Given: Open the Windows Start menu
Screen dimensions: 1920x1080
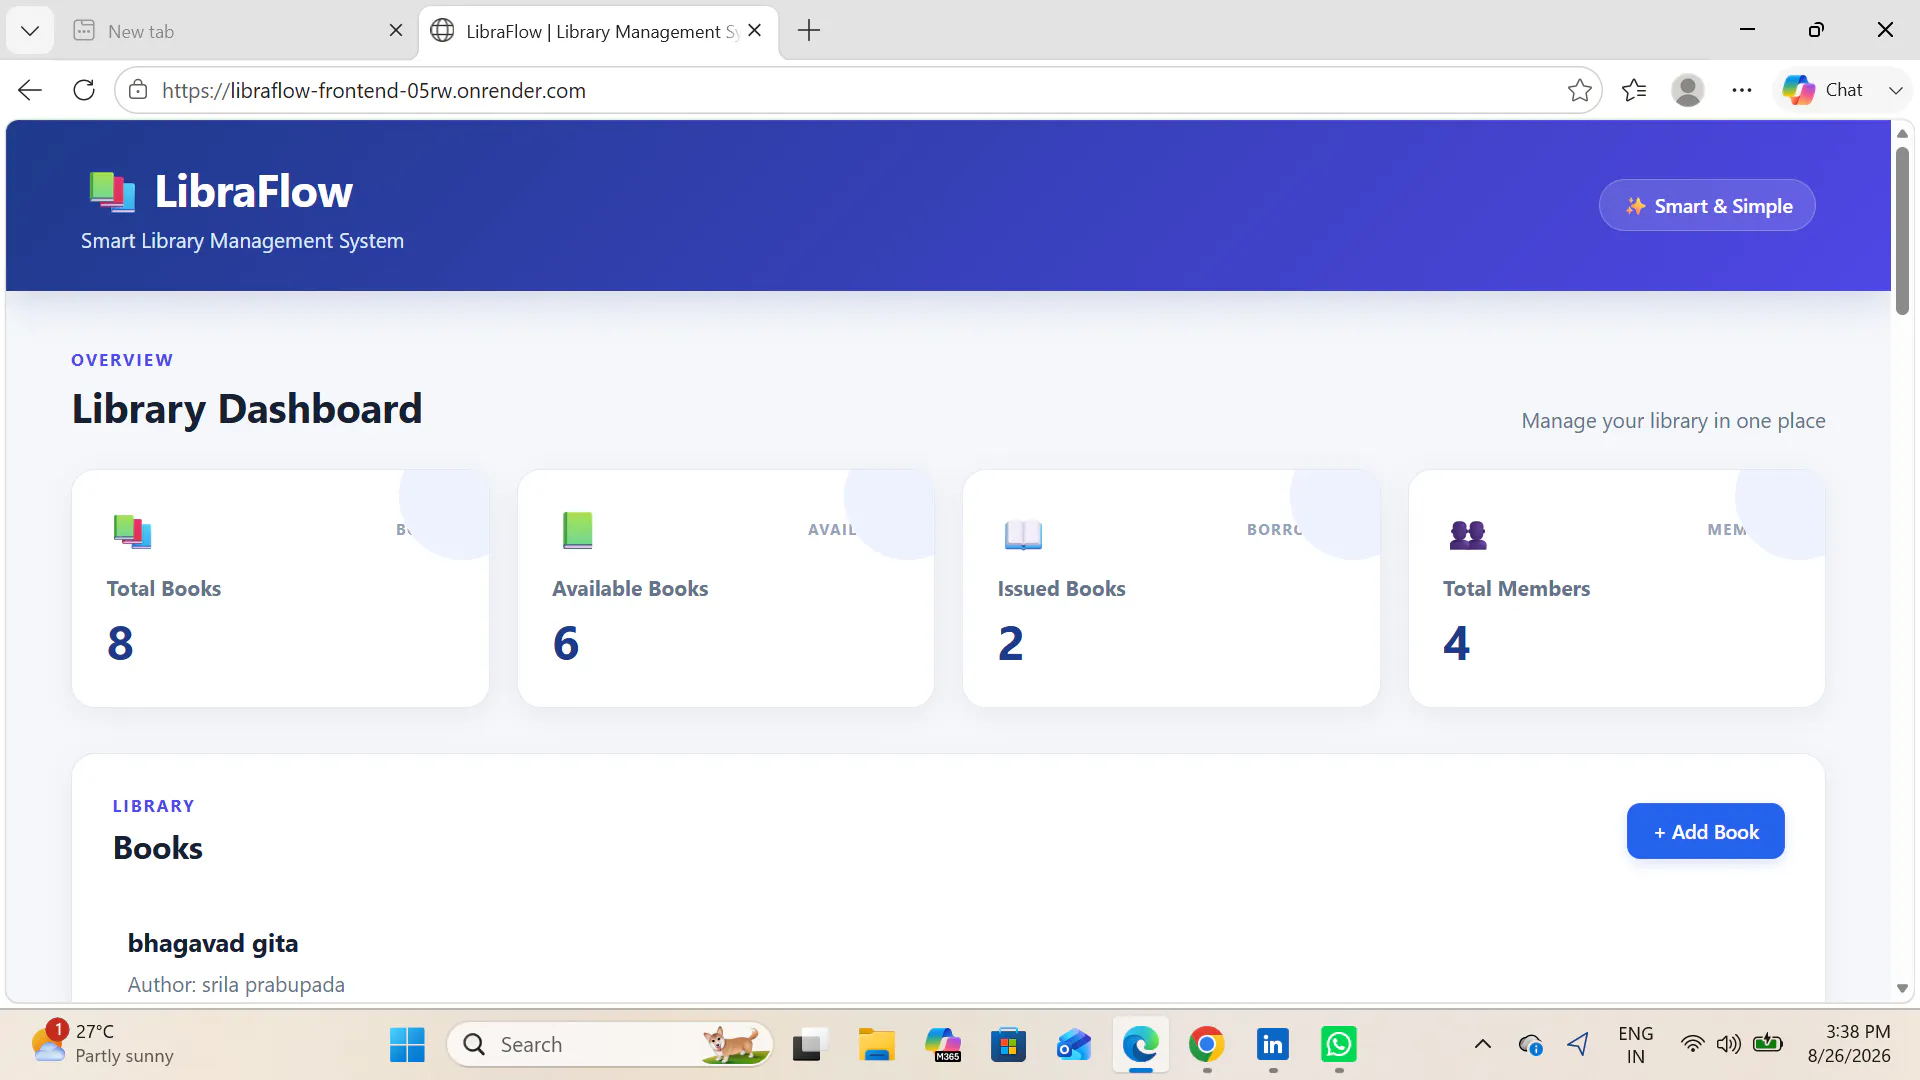Looking at the screenshot, I should pyautogui.click(x=407, y=1044).
